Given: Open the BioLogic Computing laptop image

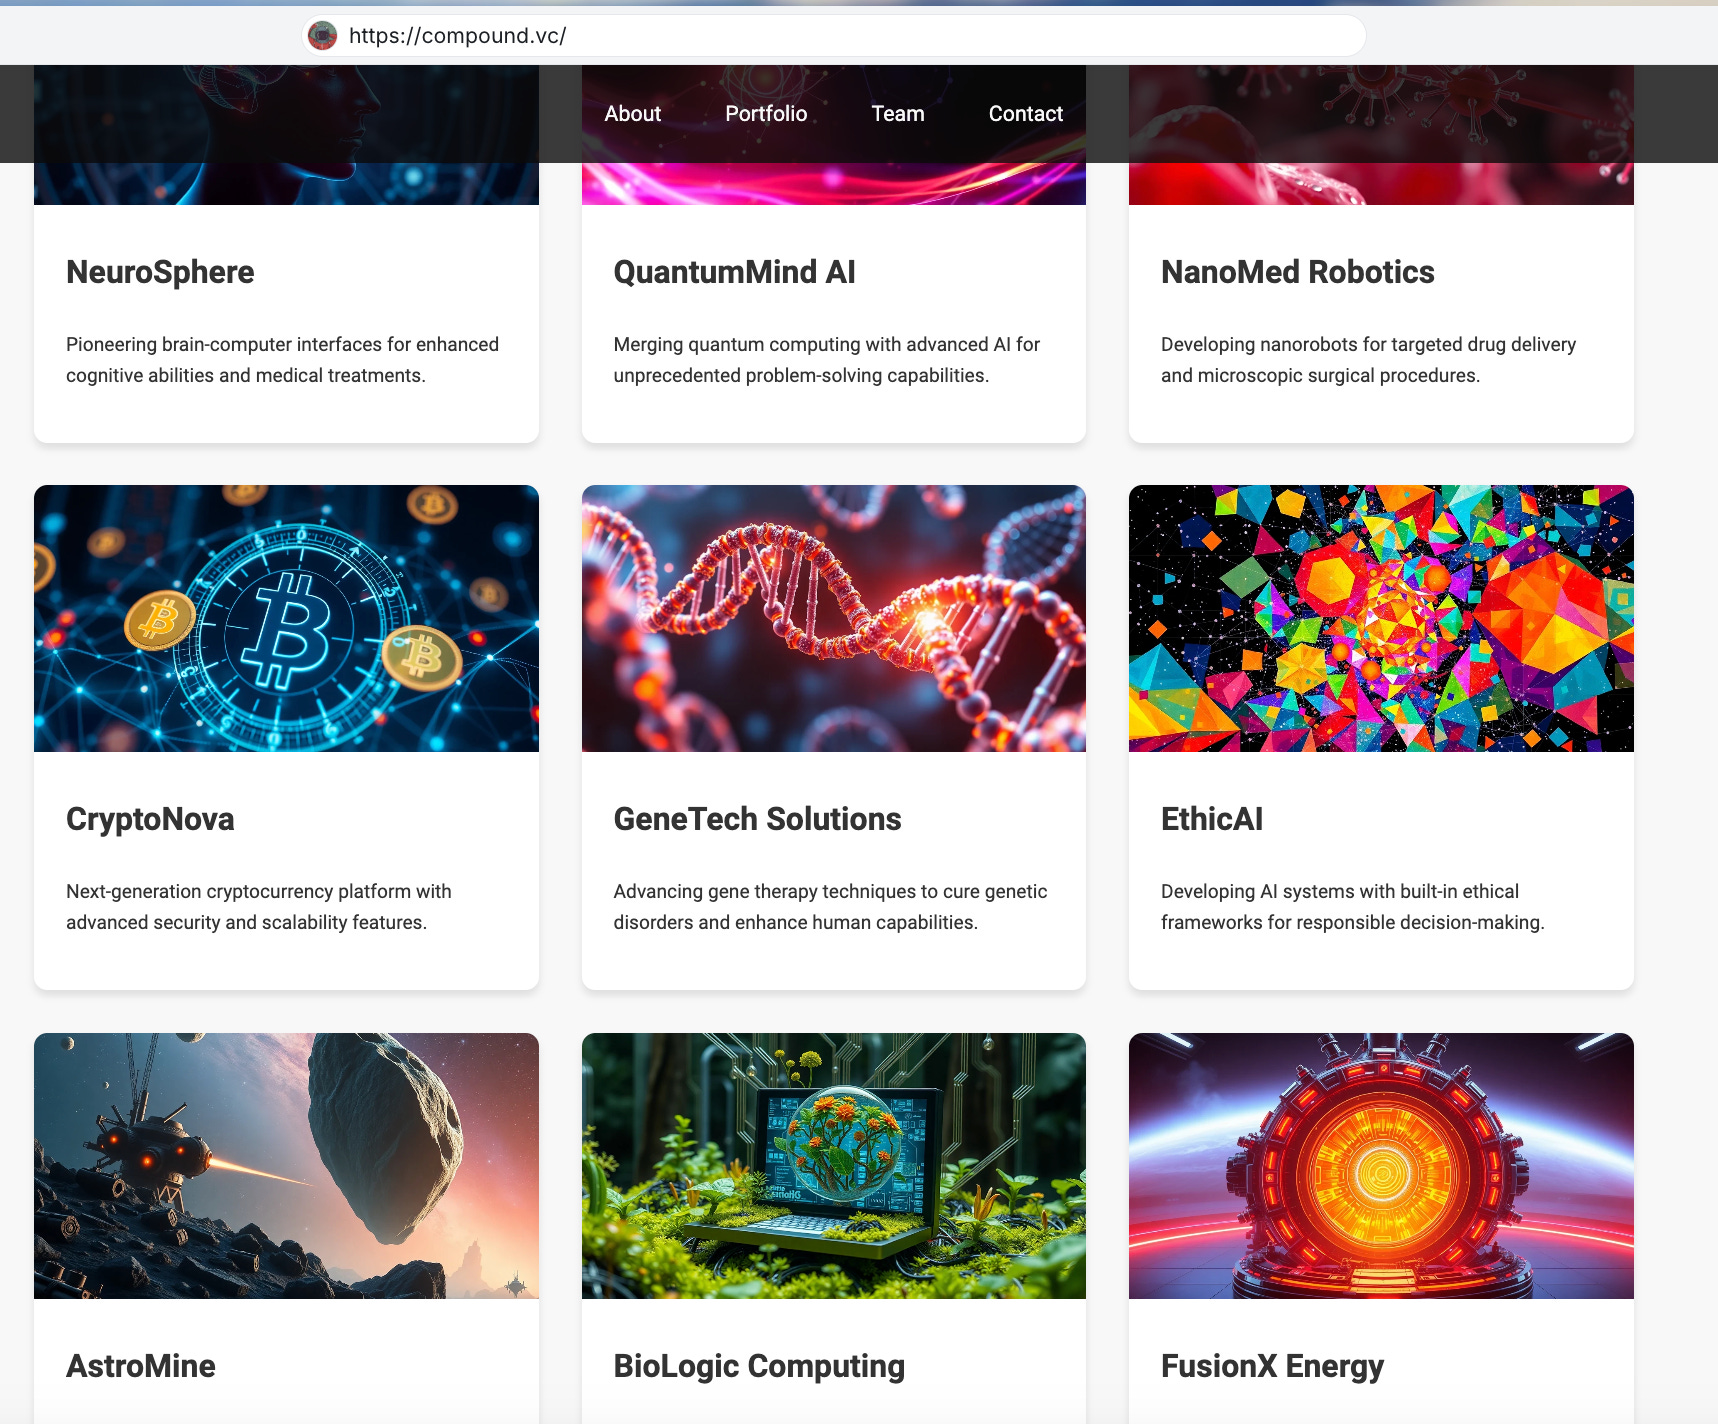Looking at the screenshot, I should 834,1166.
